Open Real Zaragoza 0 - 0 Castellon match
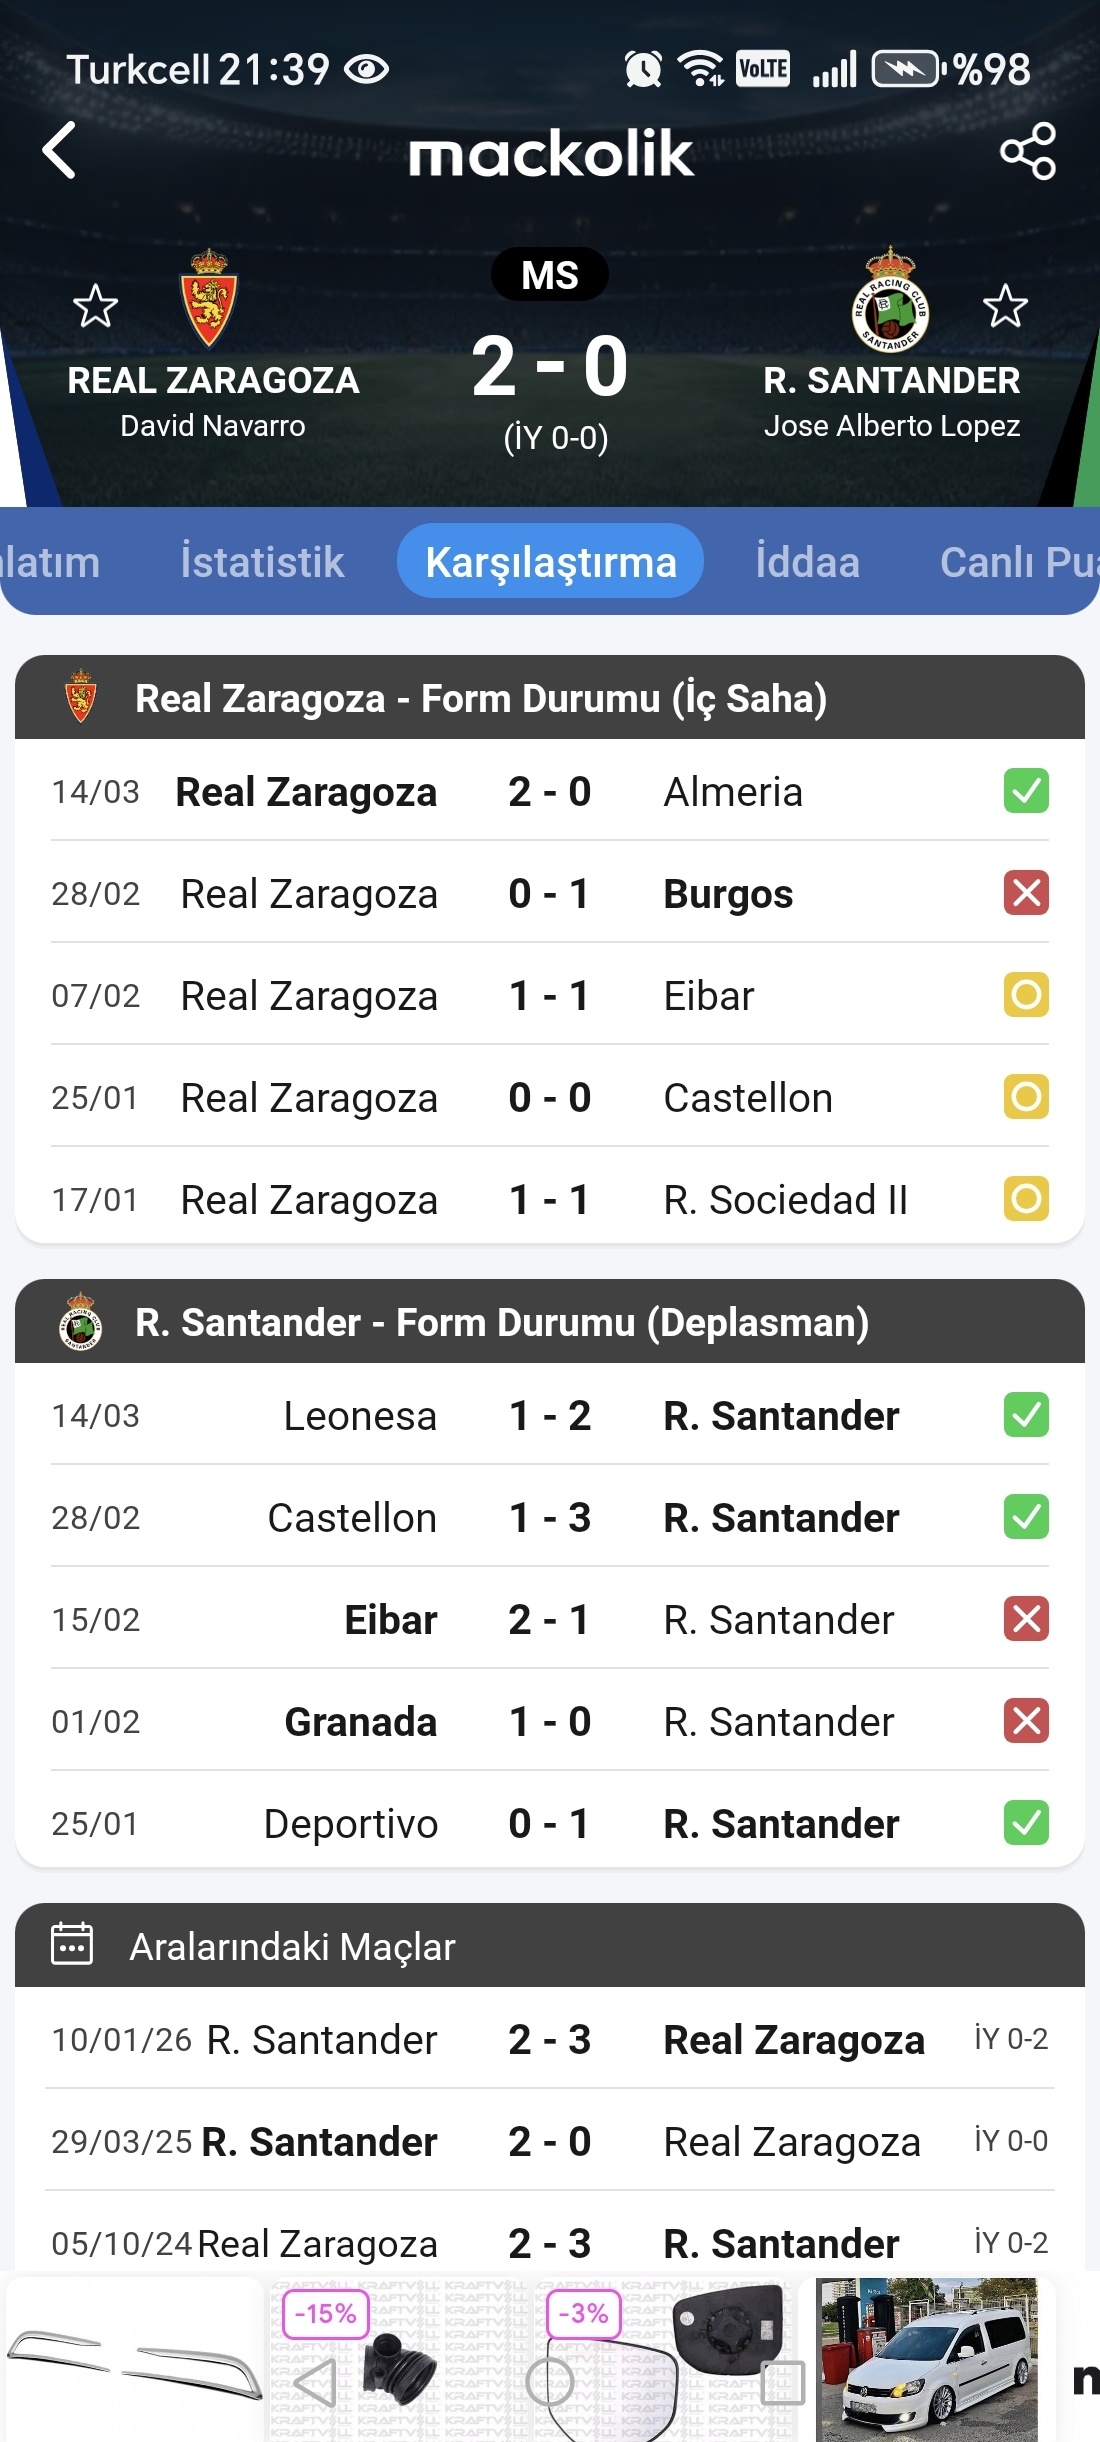The width and height of the screenshot is (1100, 2442). [x=549, y=1098]
